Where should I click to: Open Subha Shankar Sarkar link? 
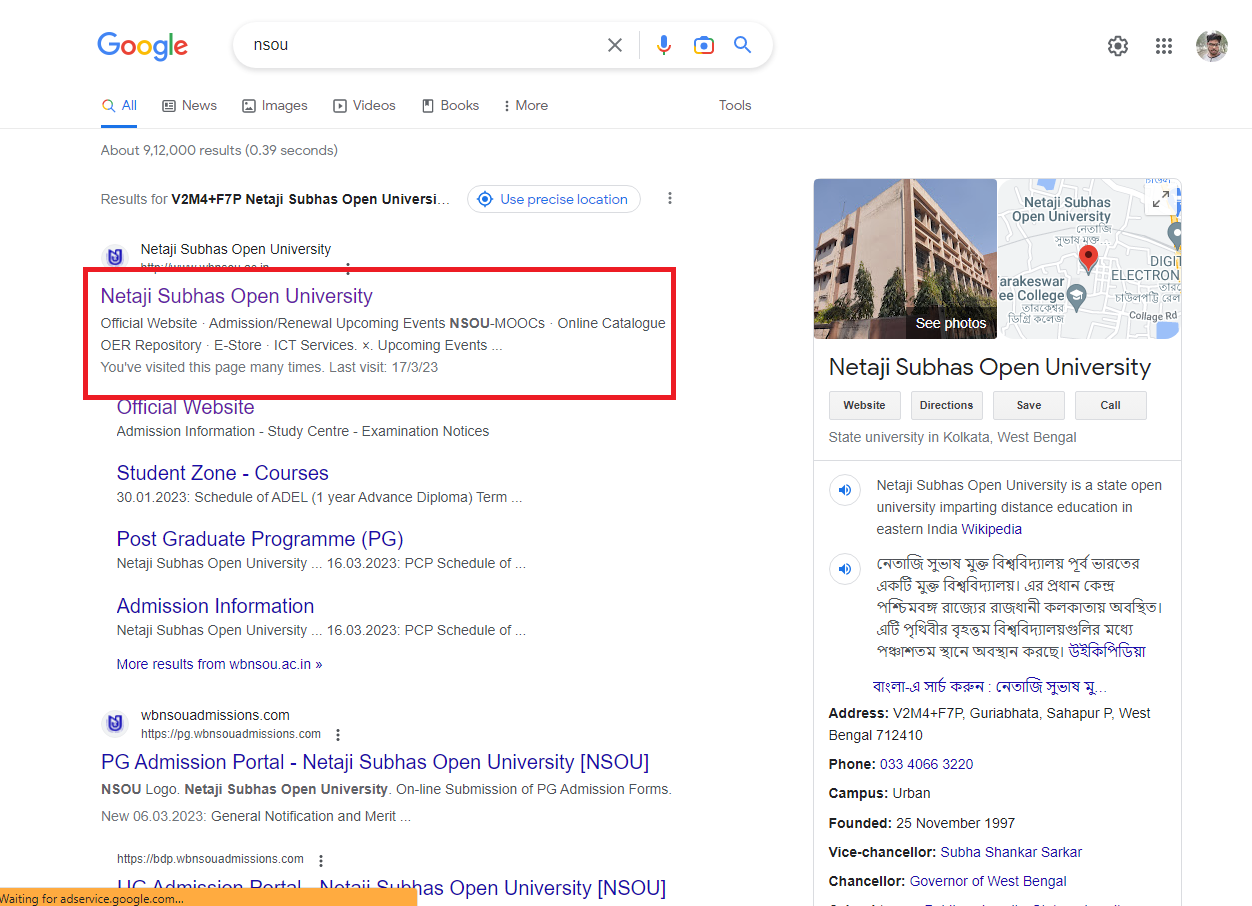1011,852
